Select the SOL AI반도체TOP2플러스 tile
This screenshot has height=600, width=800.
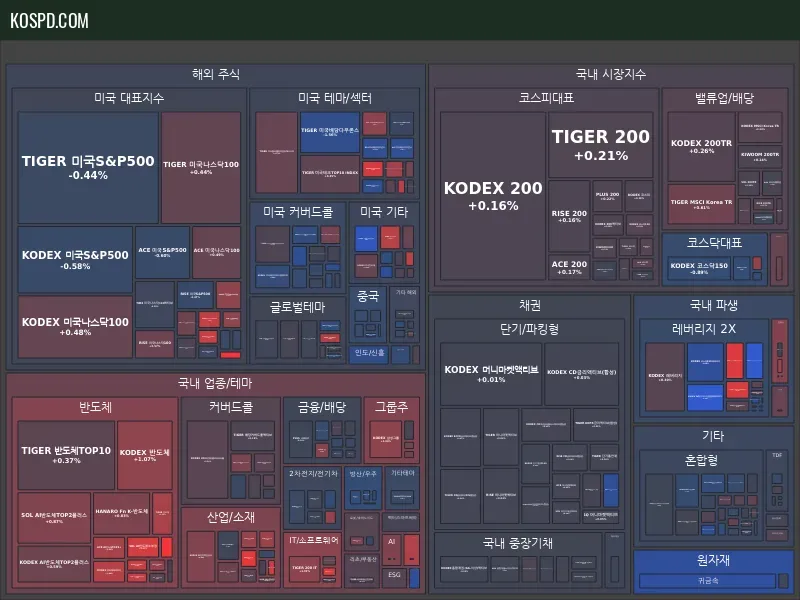pyautogui.click(x=54, y=517)
